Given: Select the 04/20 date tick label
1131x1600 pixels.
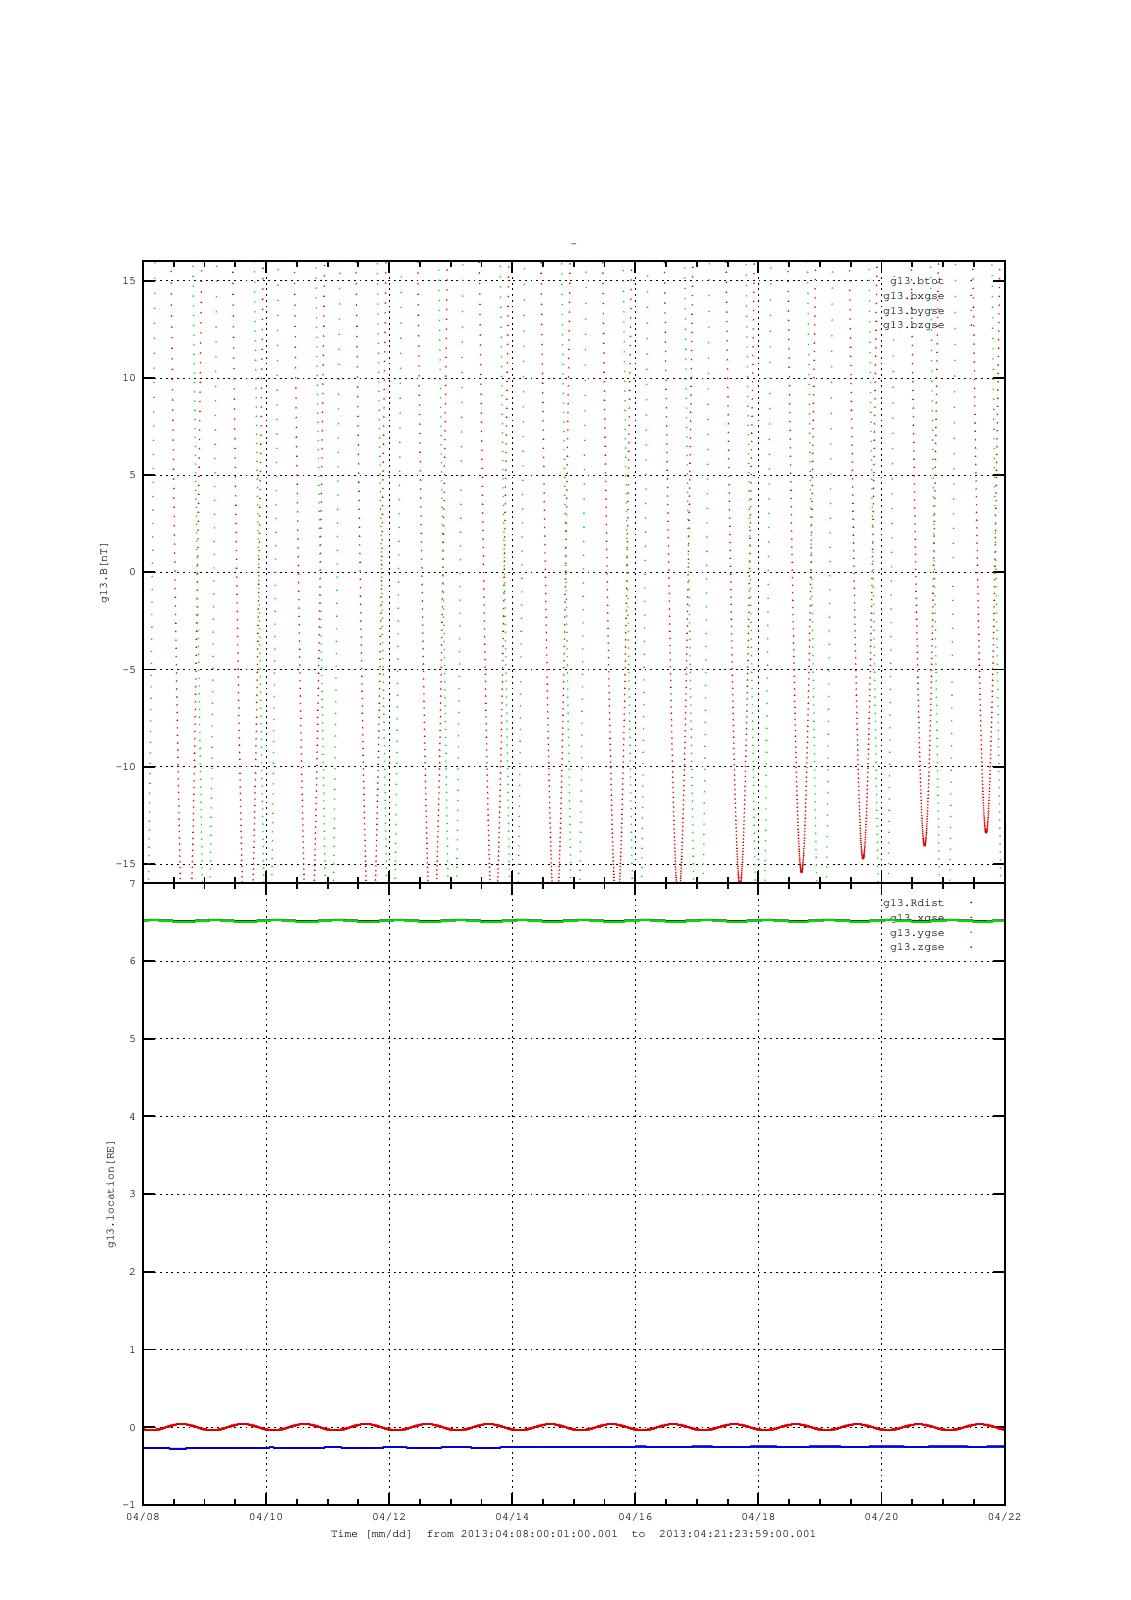Looking at the screenshot, I should 881,1517.
